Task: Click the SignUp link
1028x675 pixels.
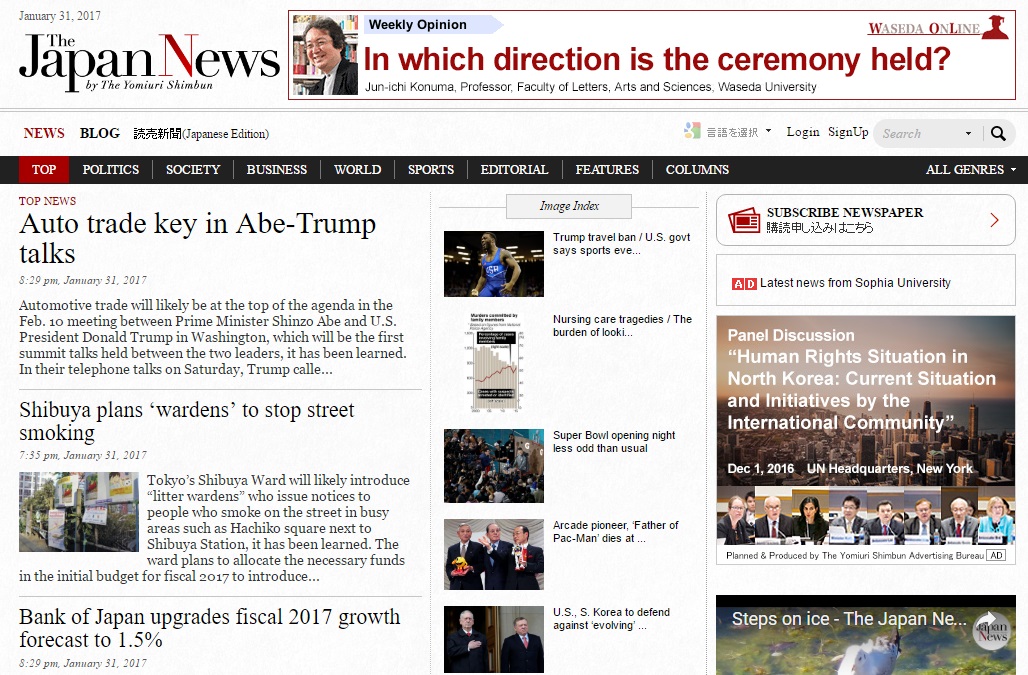Action: (848, 132)
